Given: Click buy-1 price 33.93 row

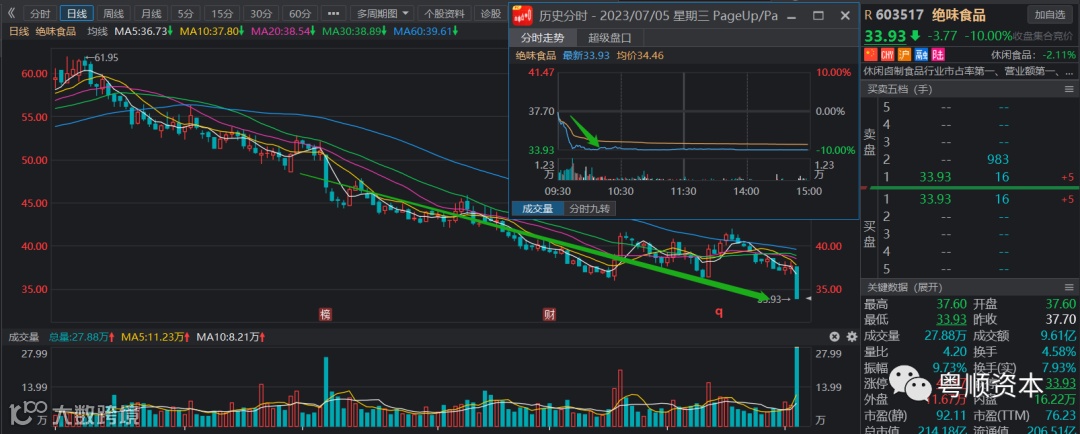Looking at the screenshot, I should coord(935,199).
